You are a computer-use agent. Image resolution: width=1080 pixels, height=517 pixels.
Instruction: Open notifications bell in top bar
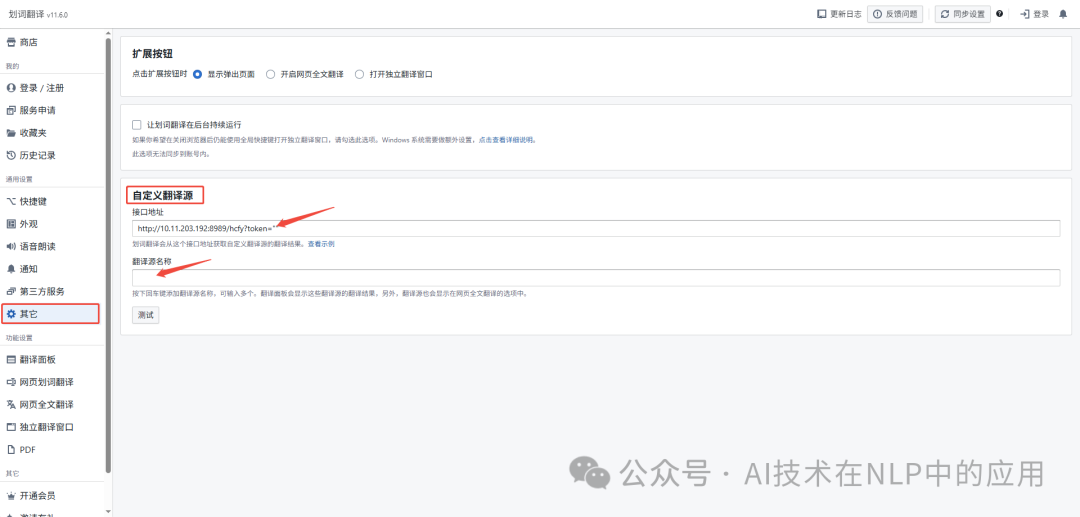coord(1063,14)
